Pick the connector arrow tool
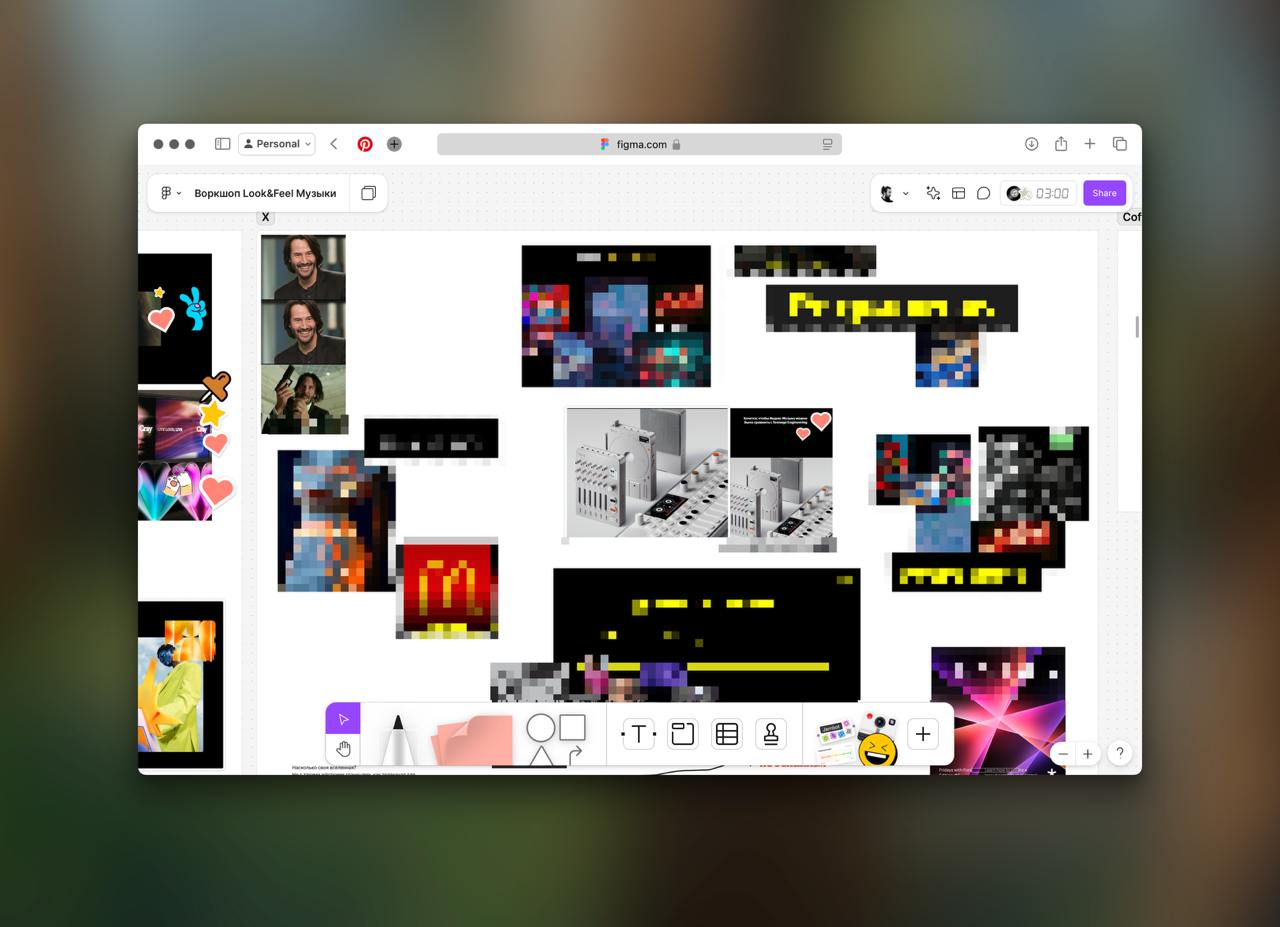Image resolution: width=1280 pixels, height=927 pixels. pos(575,755)
